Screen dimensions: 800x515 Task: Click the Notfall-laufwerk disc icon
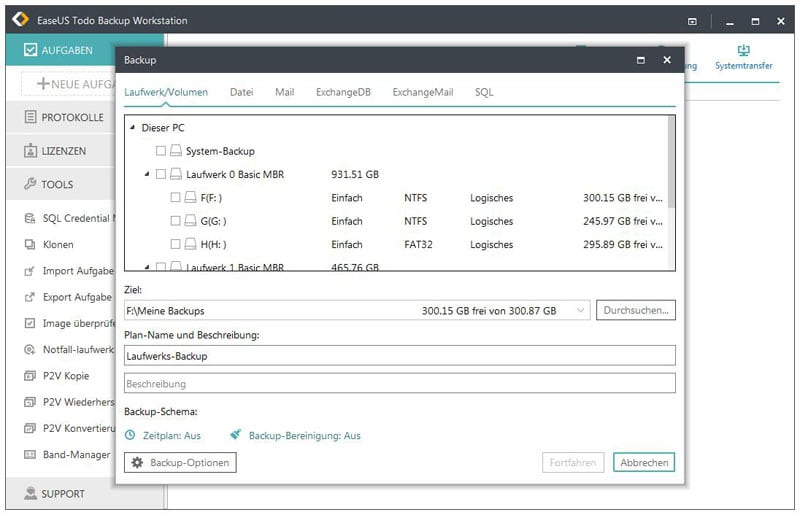tap(30, 350)
